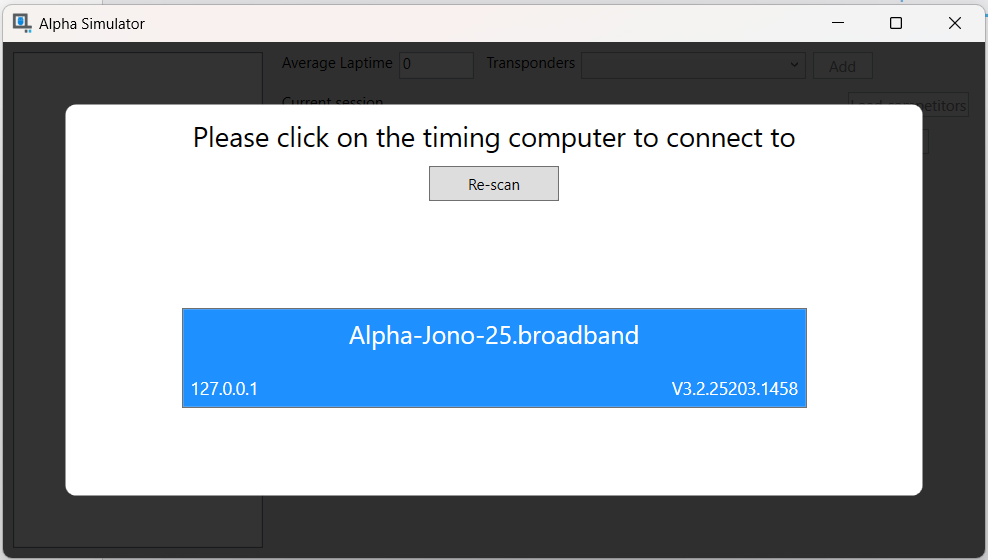The image size is (988, 560).
Task: Click the V3.2.25203.1458 version label
Action: tap(735, 389)
